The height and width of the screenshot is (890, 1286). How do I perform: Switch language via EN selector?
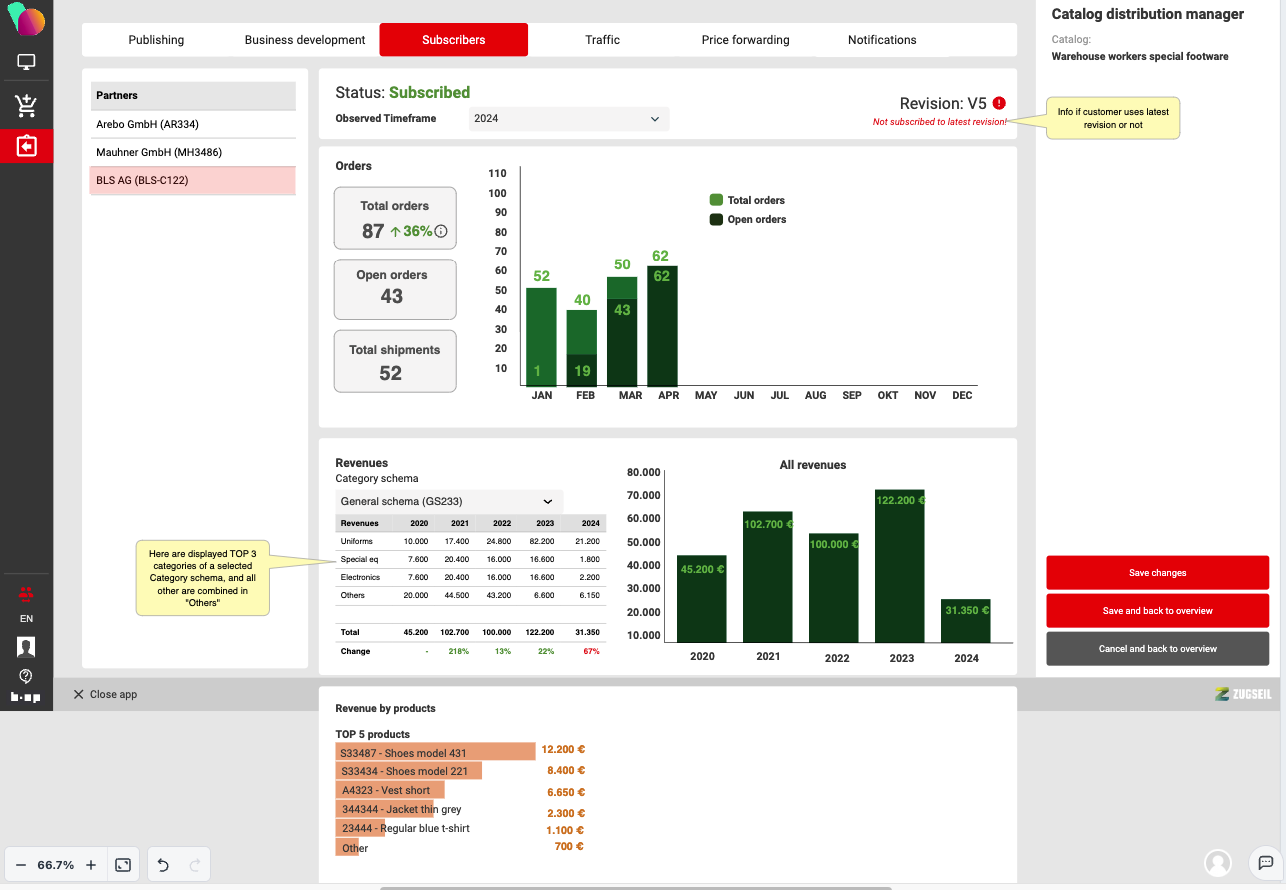26,619
